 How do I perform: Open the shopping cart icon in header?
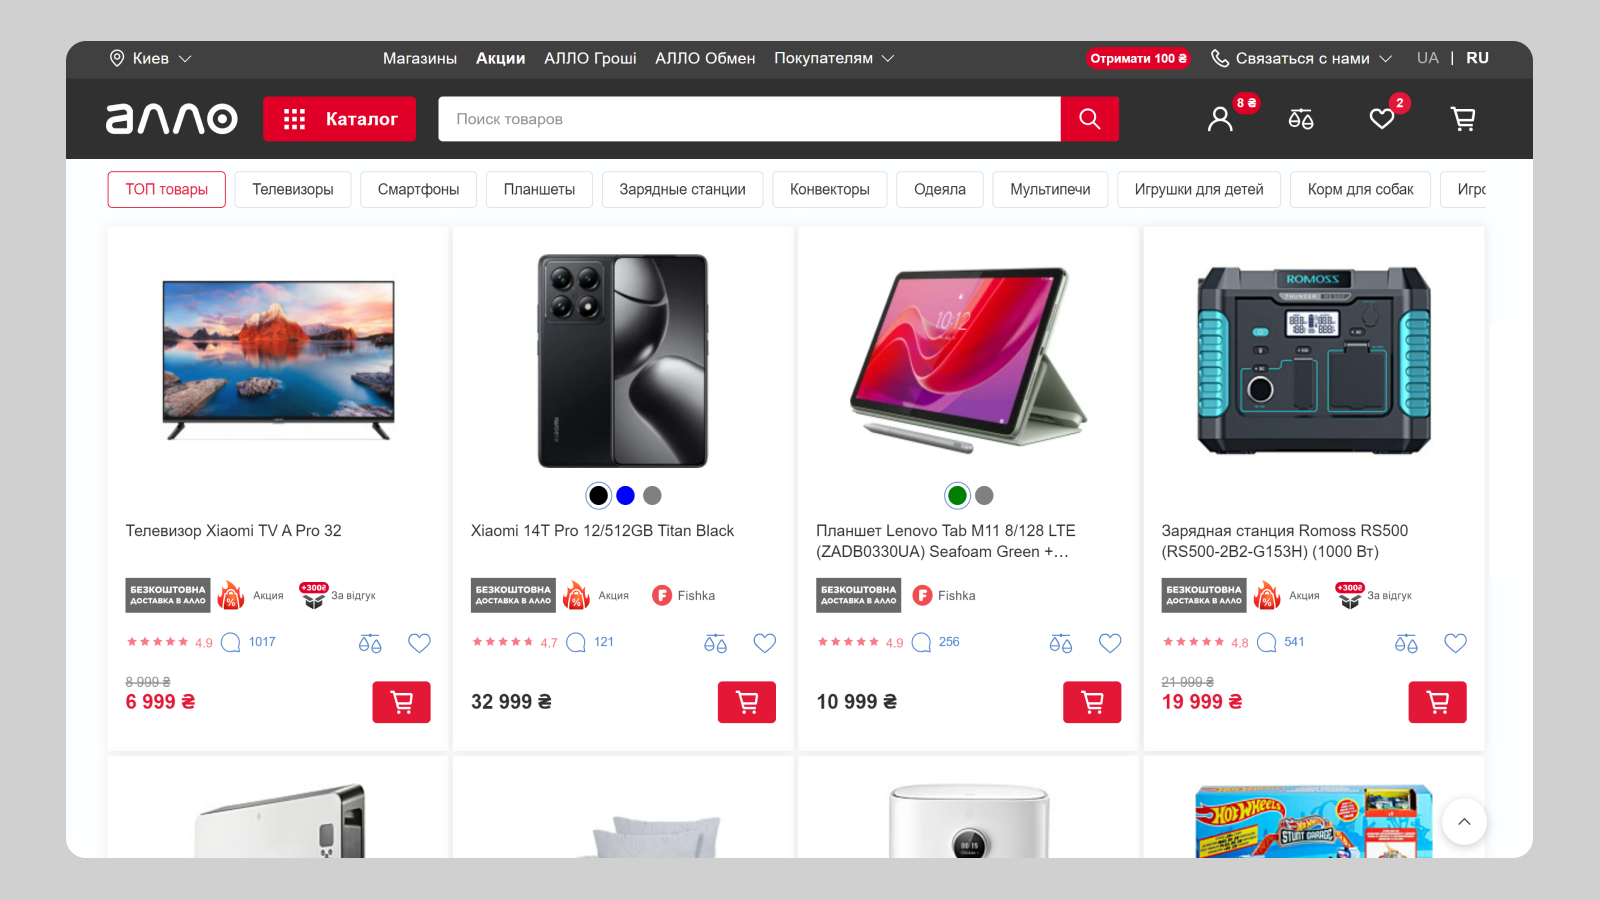coord(1463,119)
